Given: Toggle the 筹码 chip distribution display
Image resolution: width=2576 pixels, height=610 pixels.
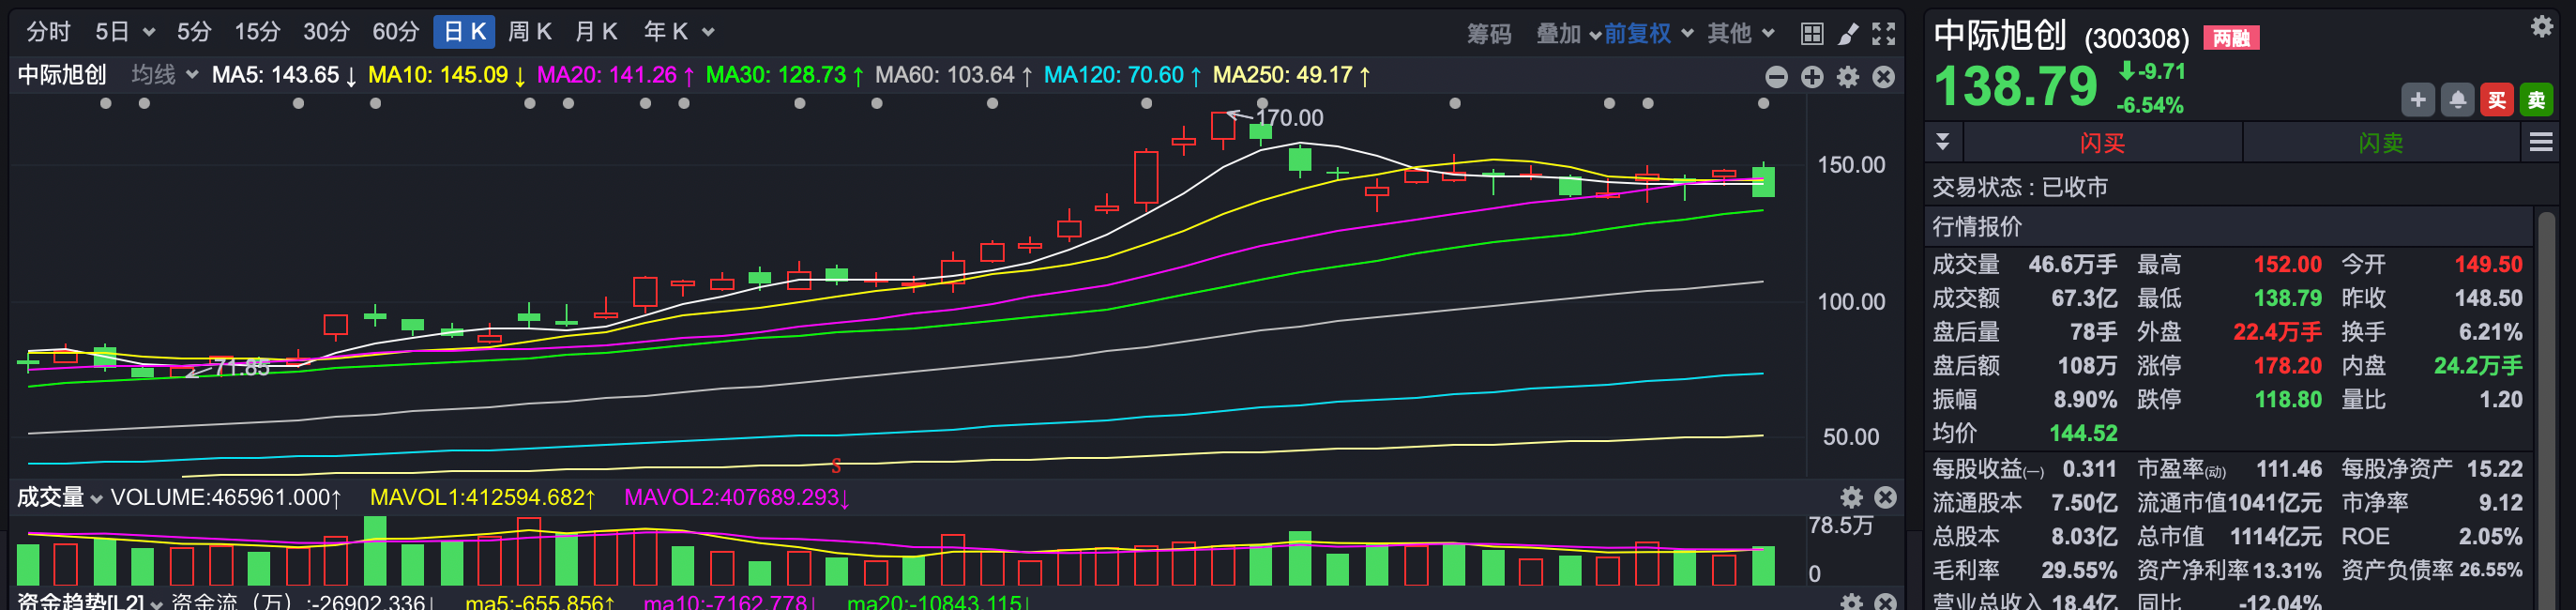Looking at the screenshot, I should (x=1489, y=33).
